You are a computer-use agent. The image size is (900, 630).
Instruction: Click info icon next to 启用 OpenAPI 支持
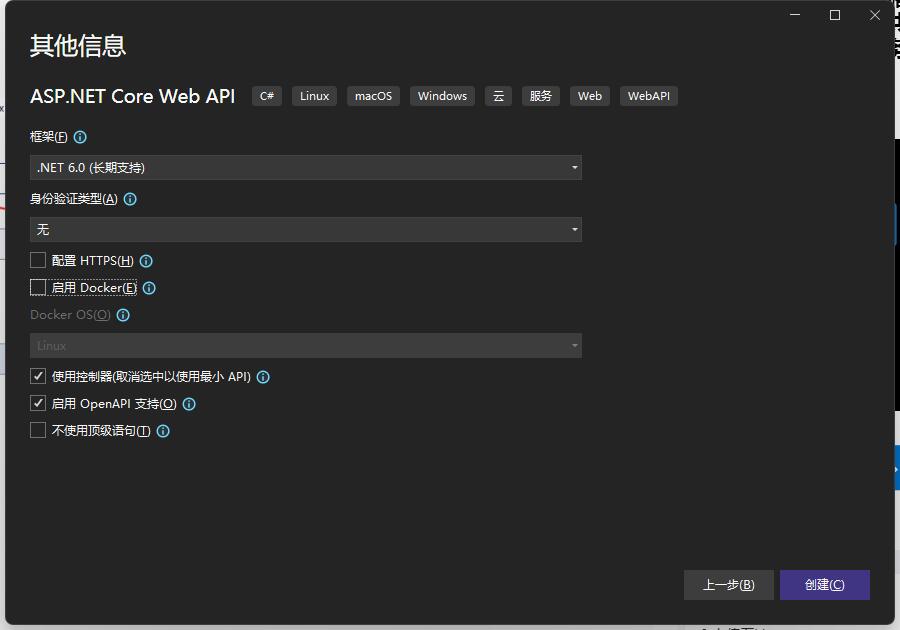tap(189, 404)
